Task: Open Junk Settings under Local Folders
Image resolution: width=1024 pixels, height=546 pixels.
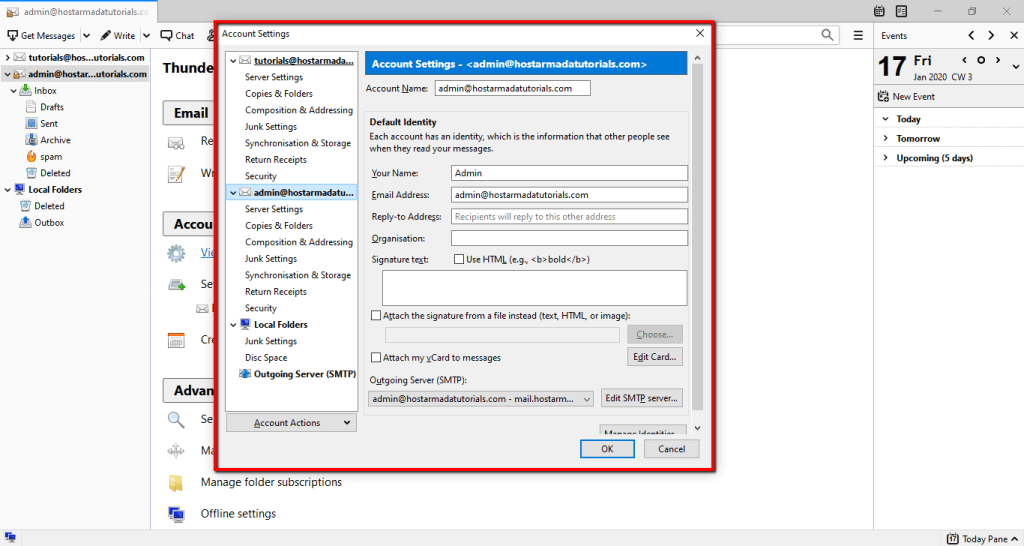Action: [x=270, y=341]
